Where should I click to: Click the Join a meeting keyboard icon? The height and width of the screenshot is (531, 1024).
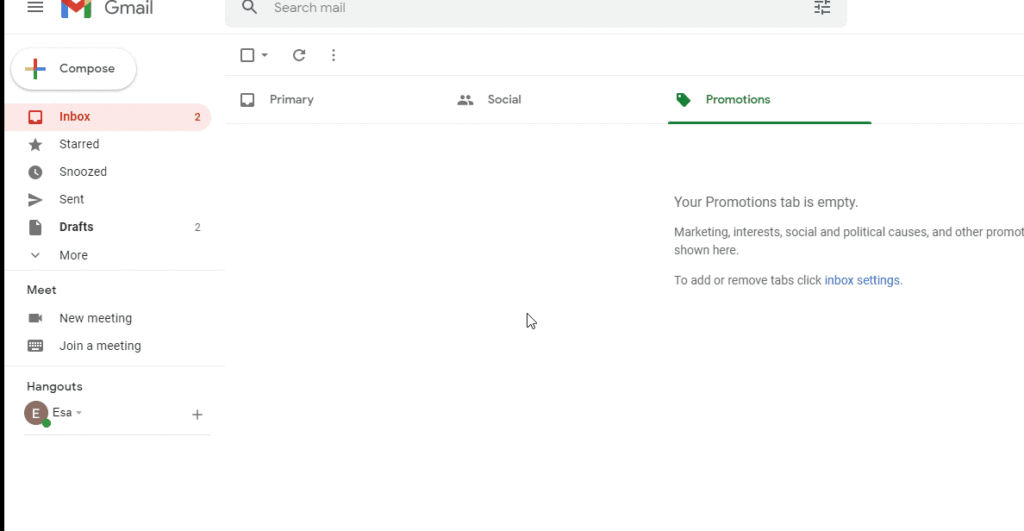[36, 346]
